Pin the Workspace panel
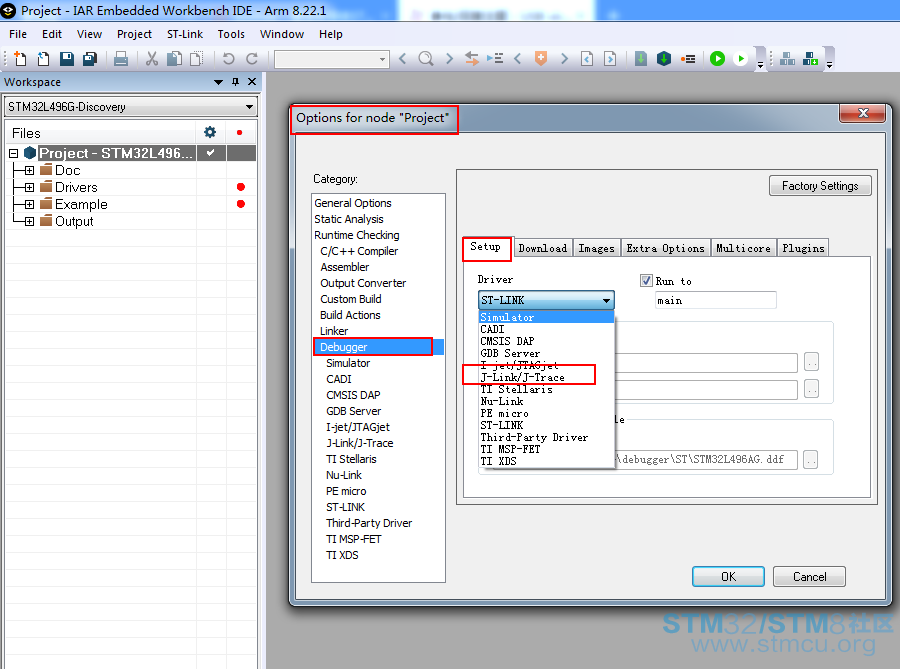900x669 pixels. click(x=235, y=82)
